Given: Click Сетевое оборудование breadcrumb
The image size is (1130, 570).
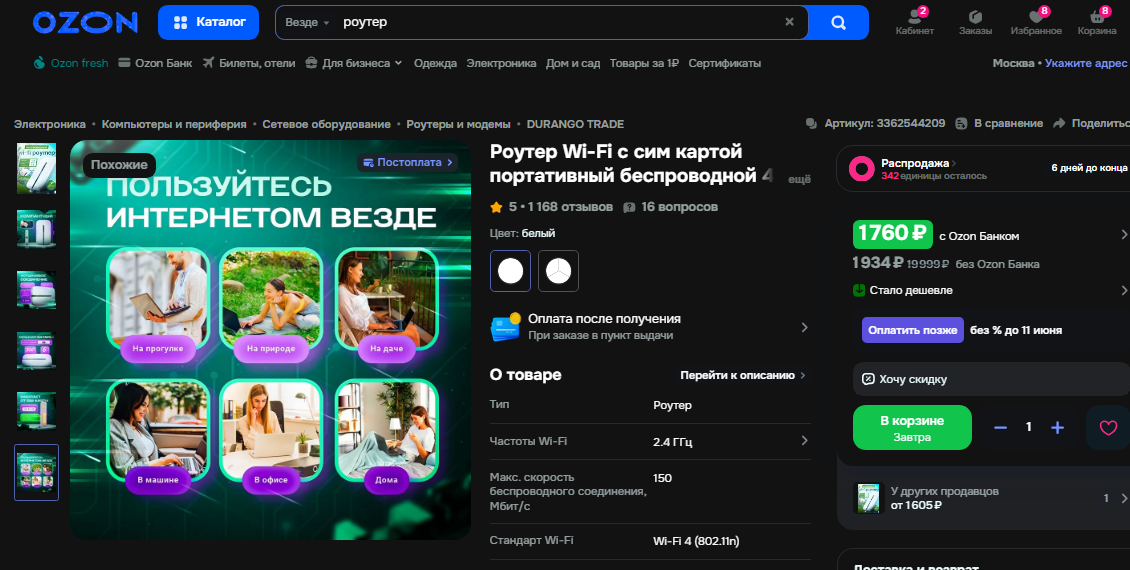Looking at the screenshot, I should [326, 124].
